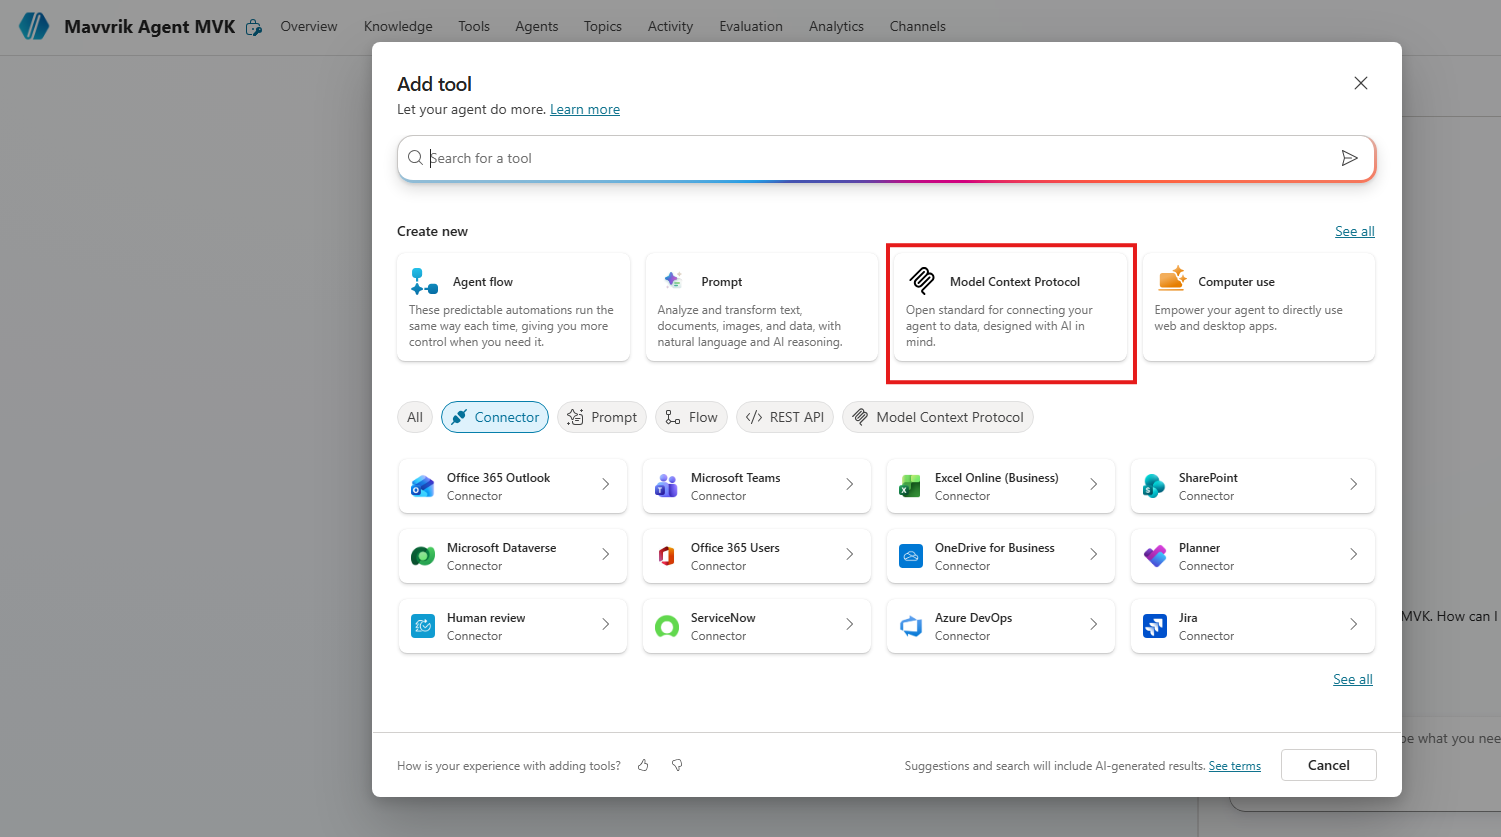Select the Computer use card description
This screenshot has width=1501, height=837.
pyautogui.click(x=1248, y=318)
